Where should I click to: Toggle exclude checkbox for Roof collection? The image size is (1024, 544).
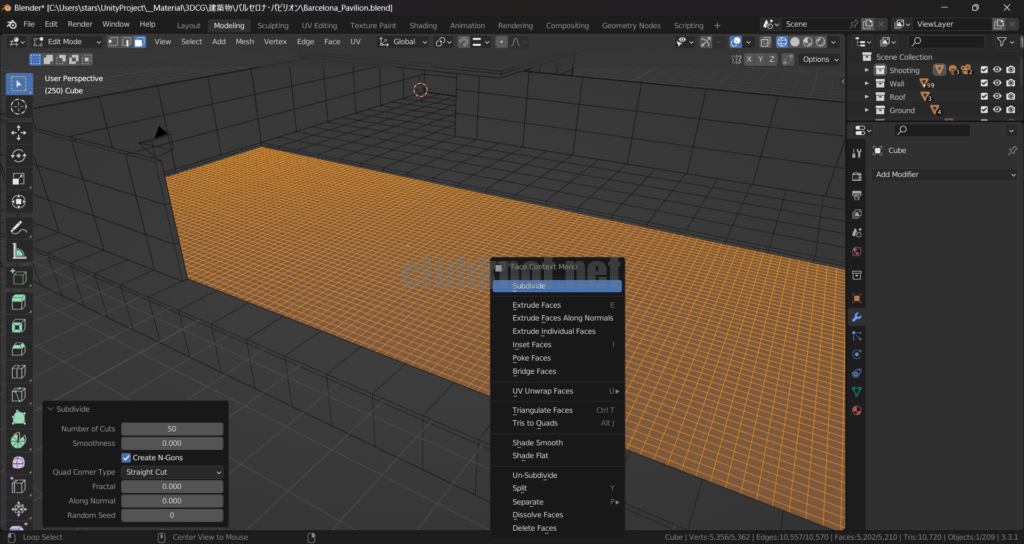click(984, 97)
